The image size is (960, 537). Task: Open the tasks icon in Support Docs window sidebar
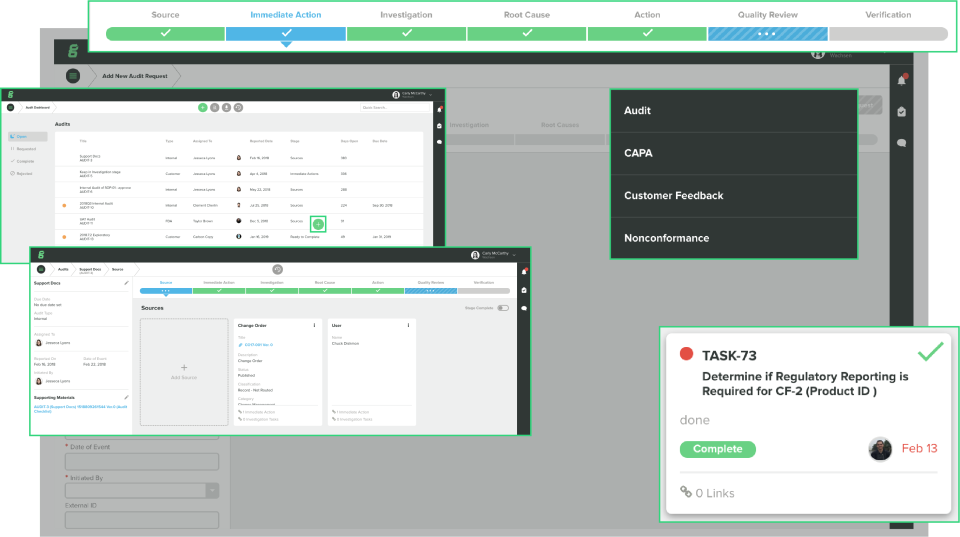coord(524,290)
